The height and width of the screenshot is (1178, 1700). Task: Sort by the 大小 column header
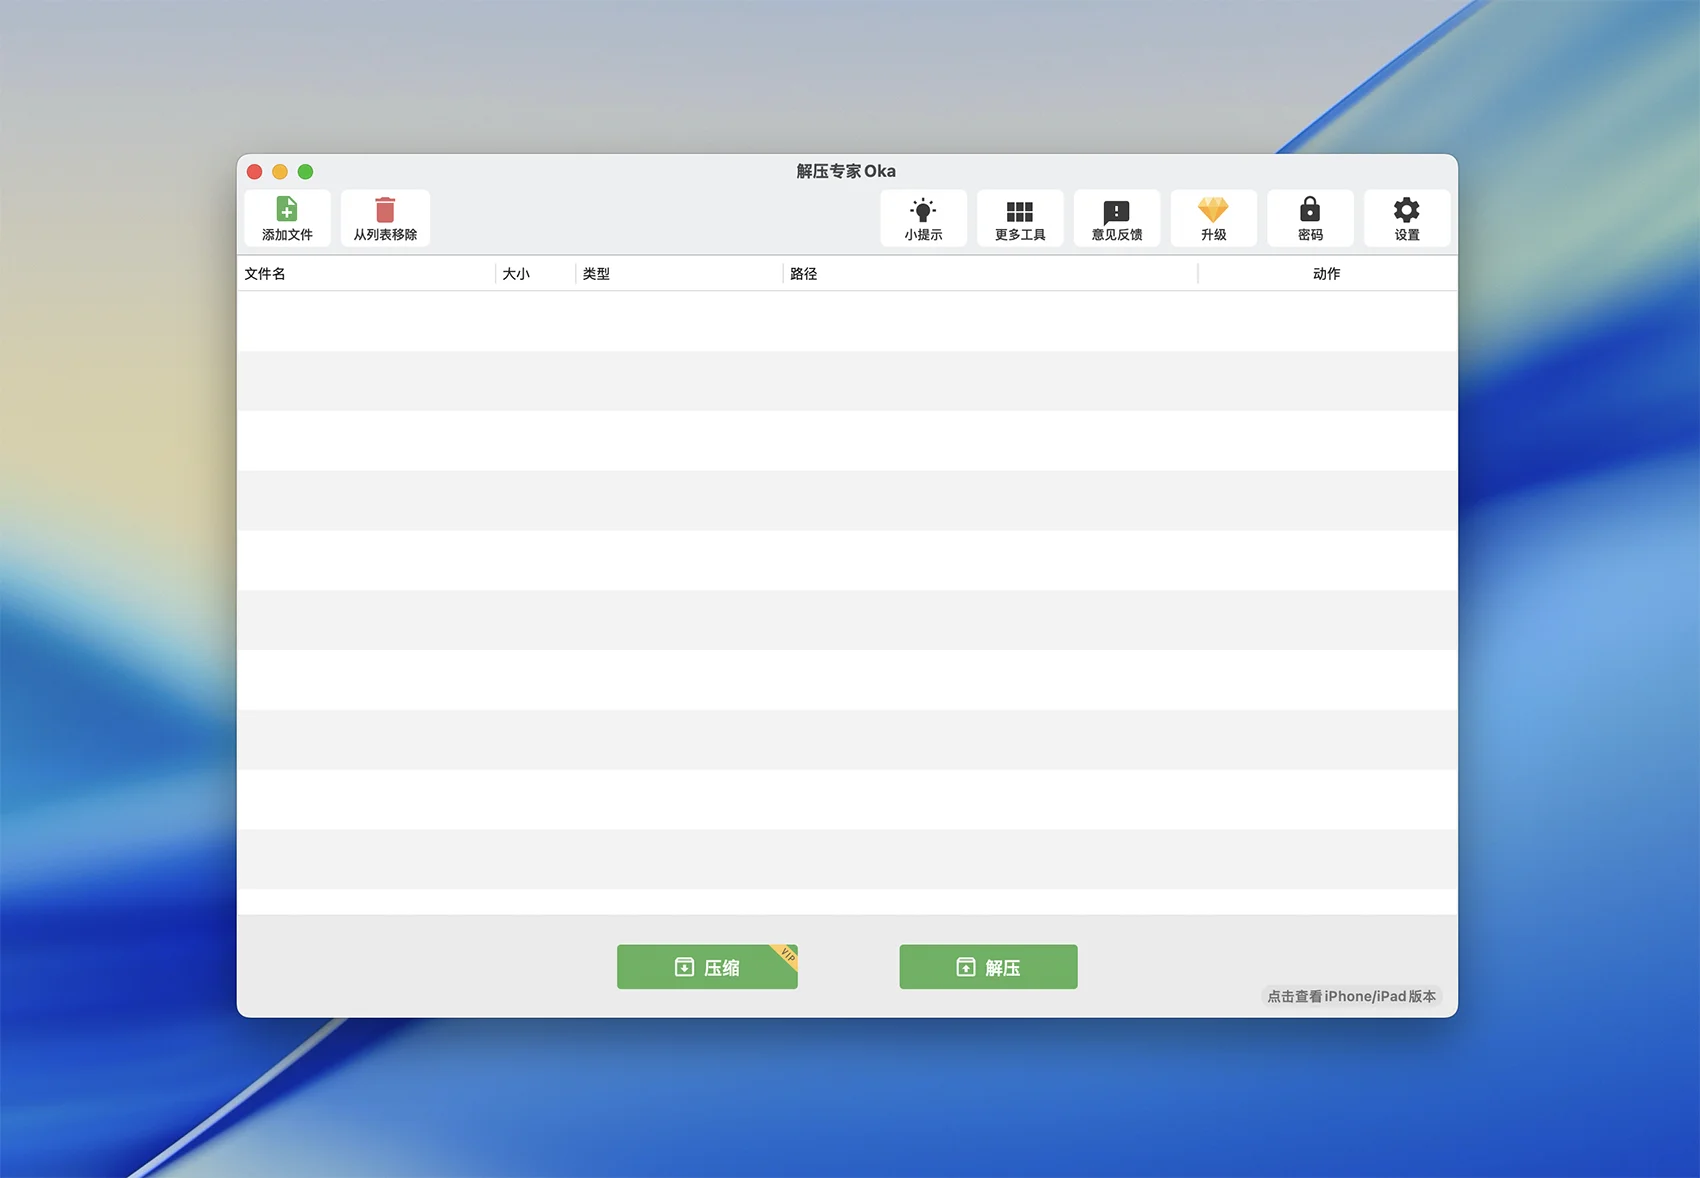point(516,274)
